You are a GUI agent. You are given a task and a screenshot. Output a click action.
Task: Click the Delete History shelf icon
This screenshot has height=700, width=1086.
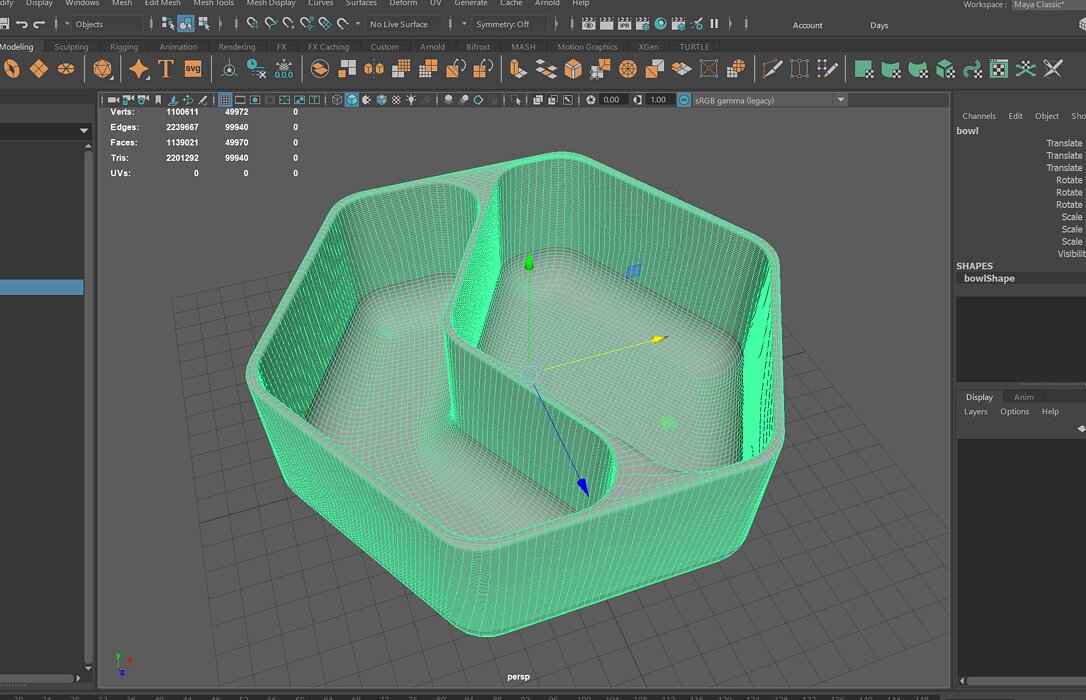pos(256,69)
